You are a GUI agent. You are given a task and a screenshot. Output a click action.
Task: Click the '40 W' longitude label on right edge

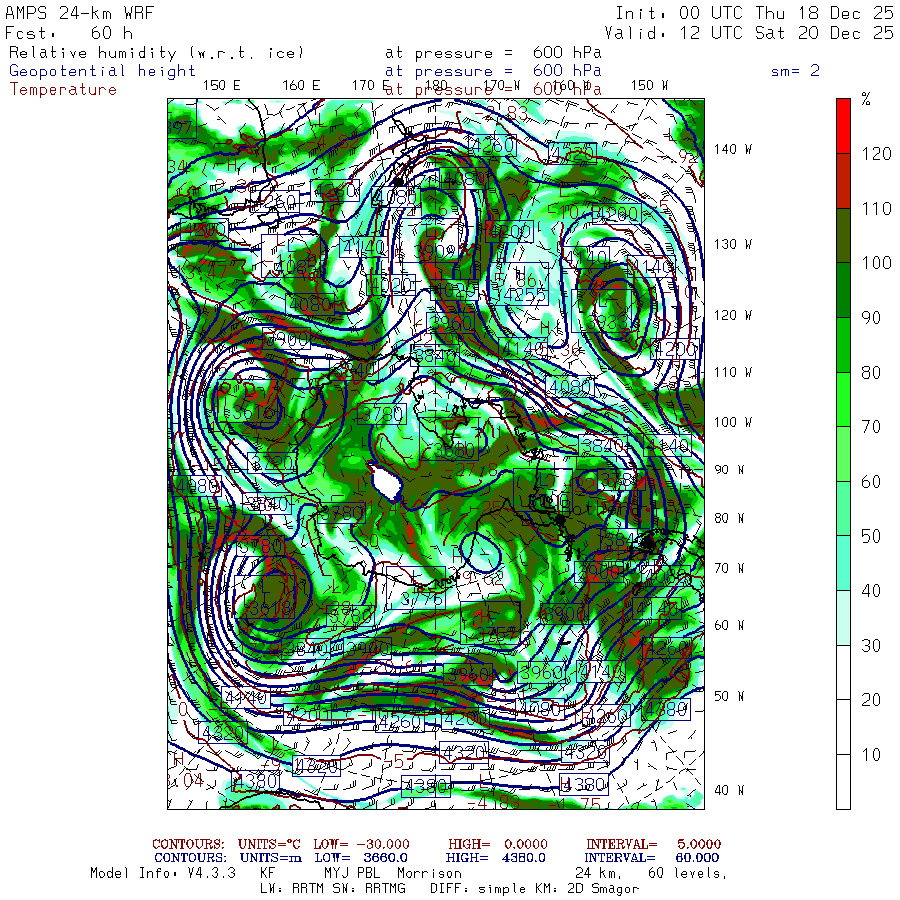[727, 790]
